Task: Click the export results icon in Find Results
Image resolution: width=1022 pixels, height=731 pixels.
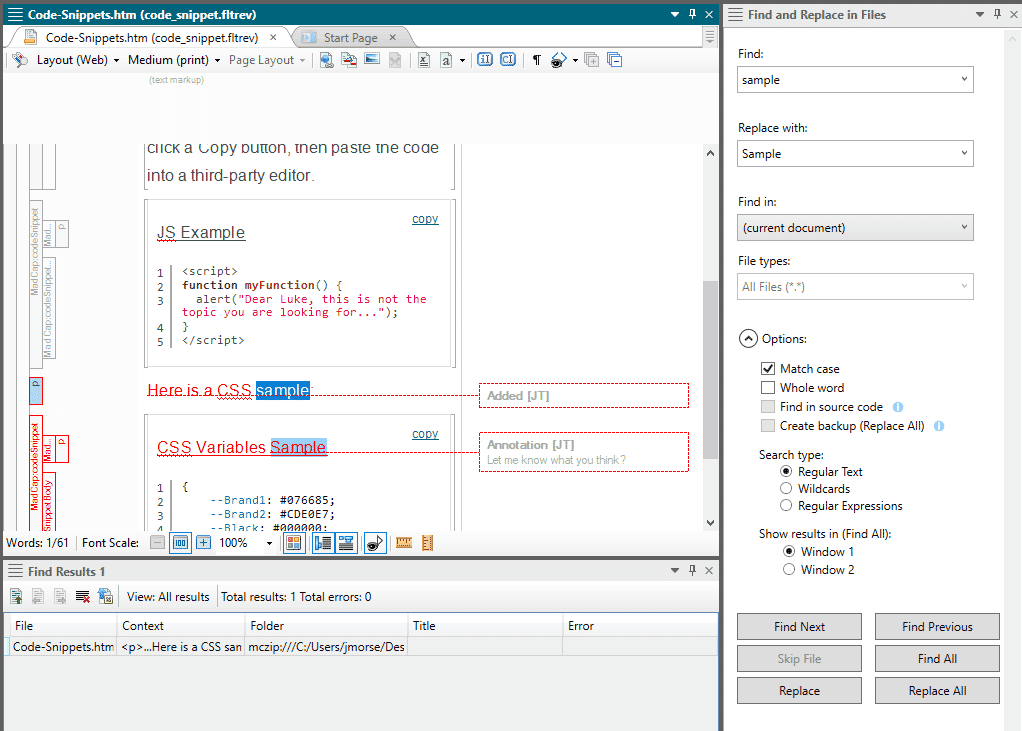Action: tap(106, 596)
